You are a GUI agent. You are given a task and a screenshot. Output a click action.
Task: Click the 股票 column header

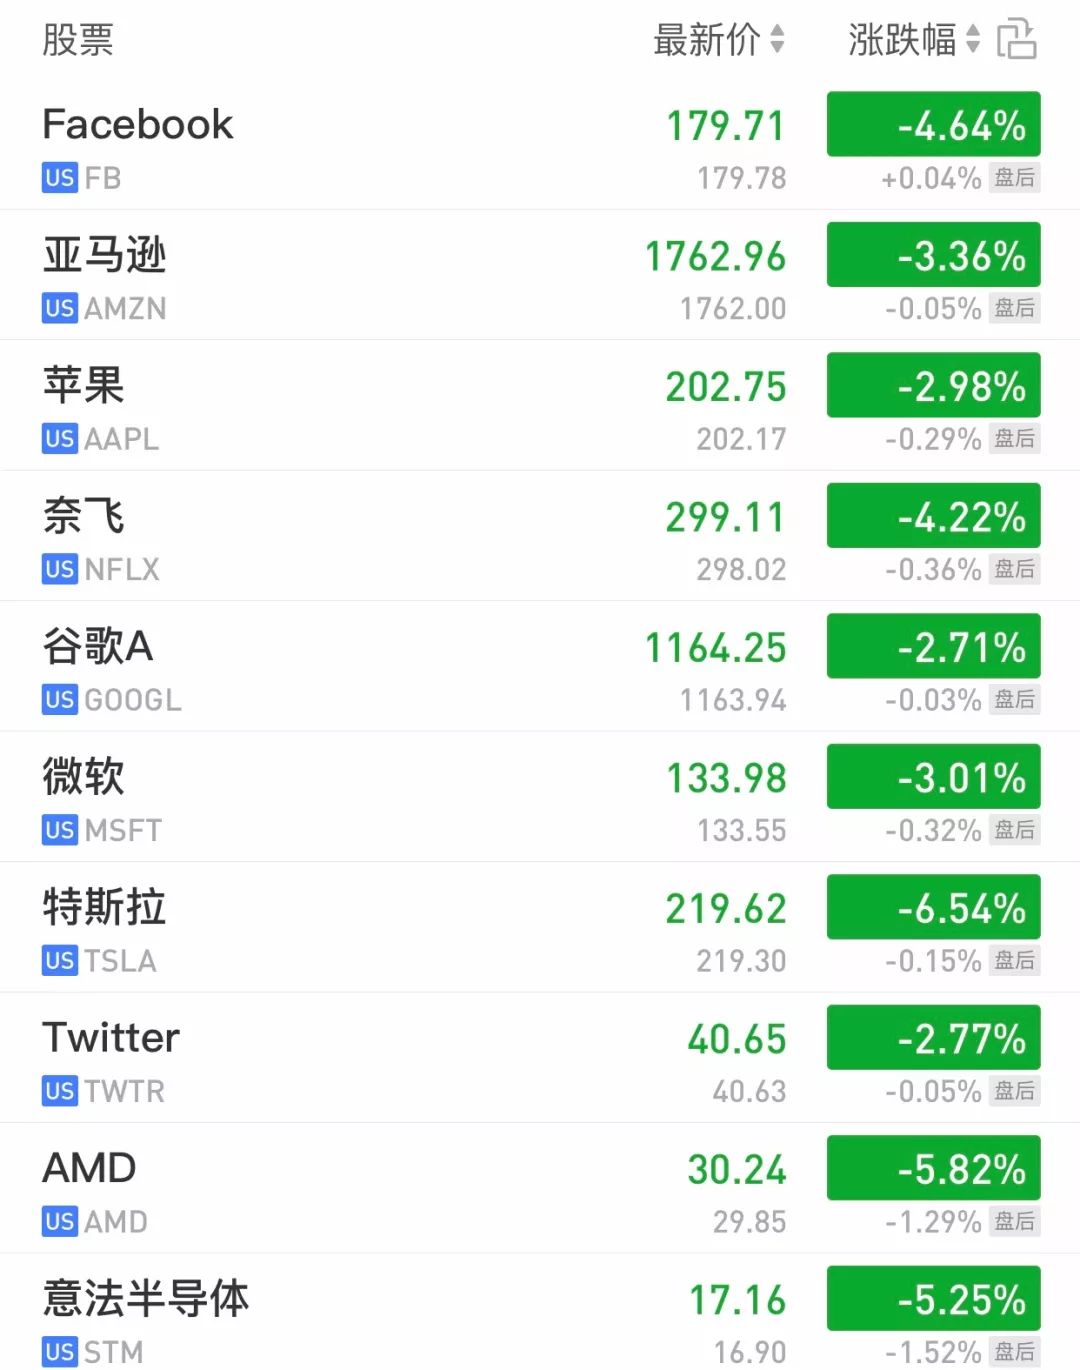78,40
